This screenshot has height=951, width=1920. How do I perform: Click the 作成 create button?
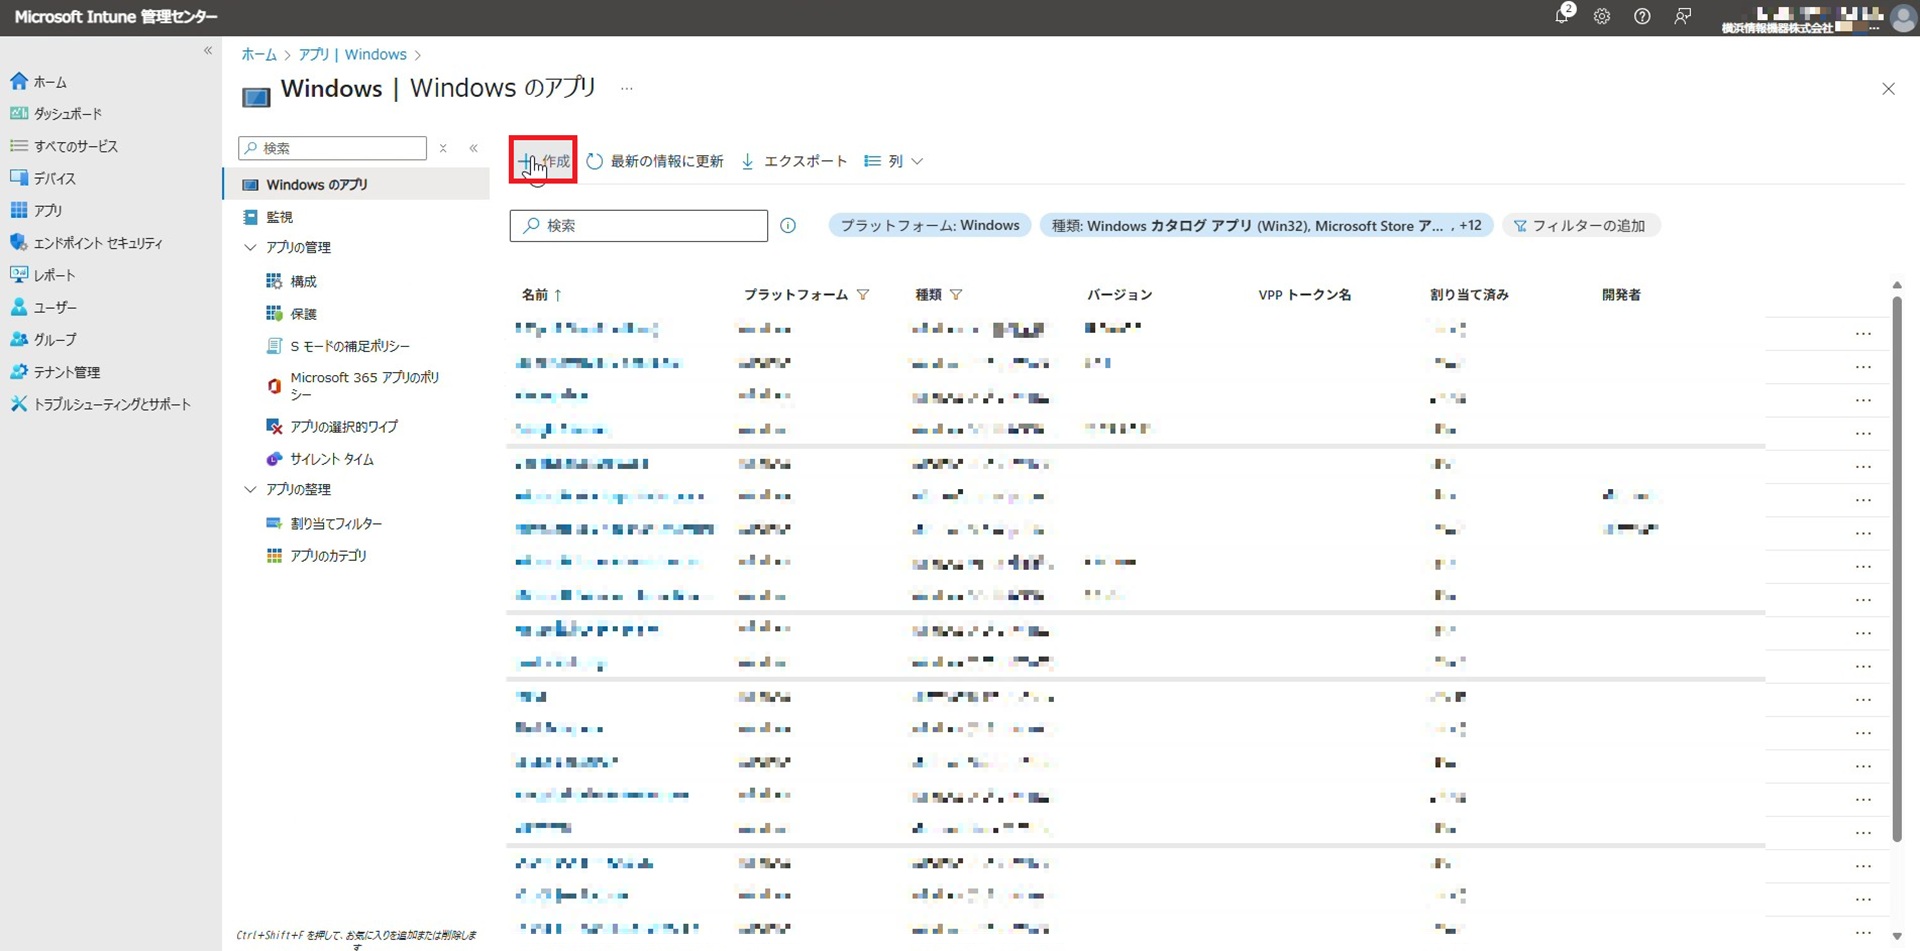point(544,161)
